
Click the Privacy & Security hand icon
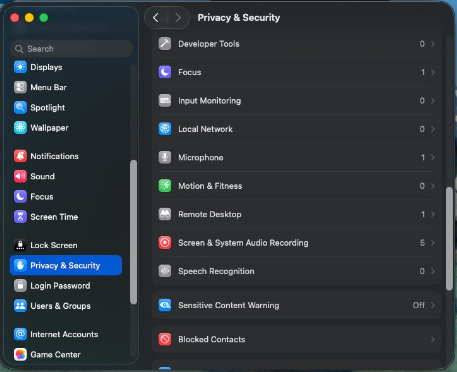pos(20,265)
